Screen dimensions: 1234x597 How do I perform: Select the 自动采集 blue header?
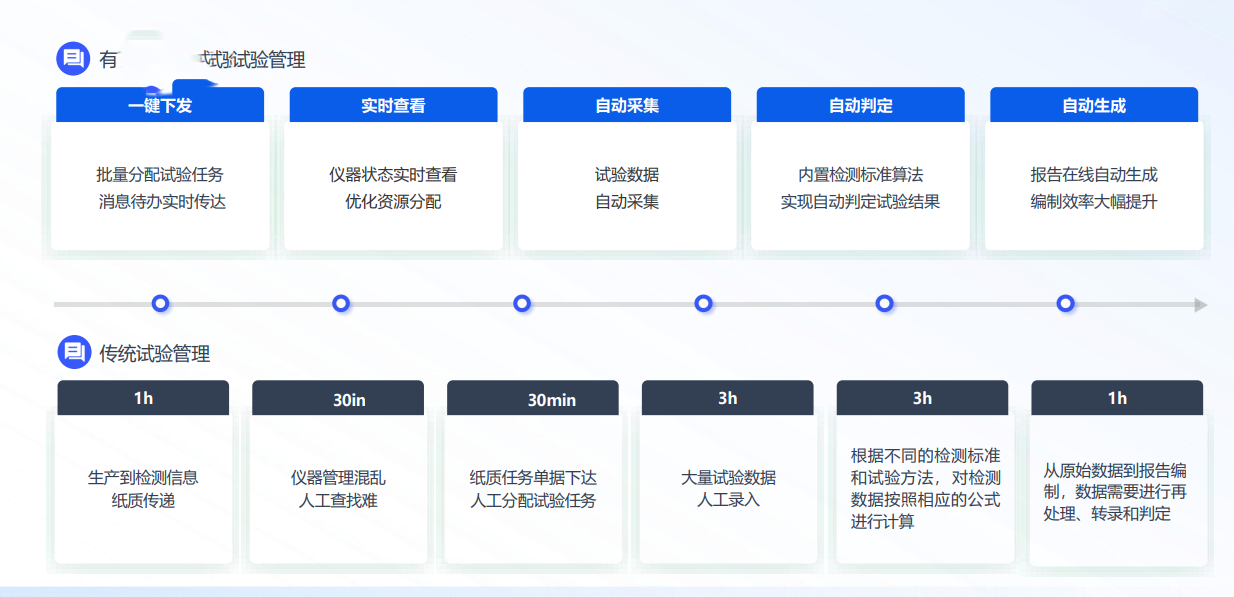point(627,105)
